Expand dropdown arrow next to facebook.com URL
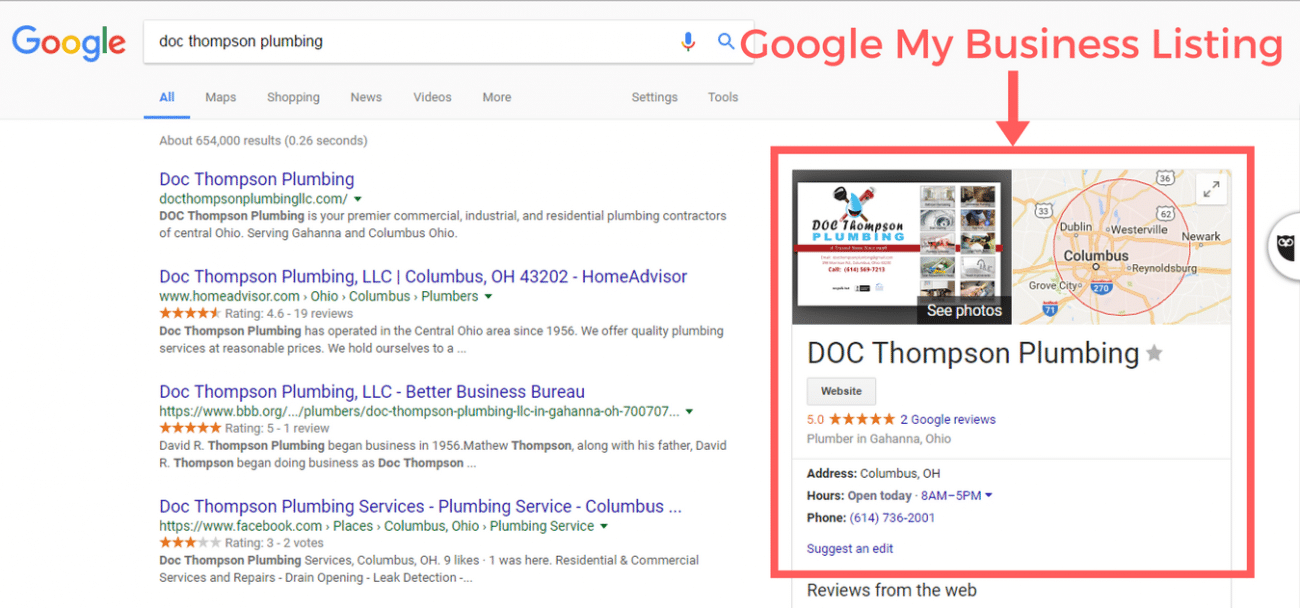 click(x=604, y=527)
